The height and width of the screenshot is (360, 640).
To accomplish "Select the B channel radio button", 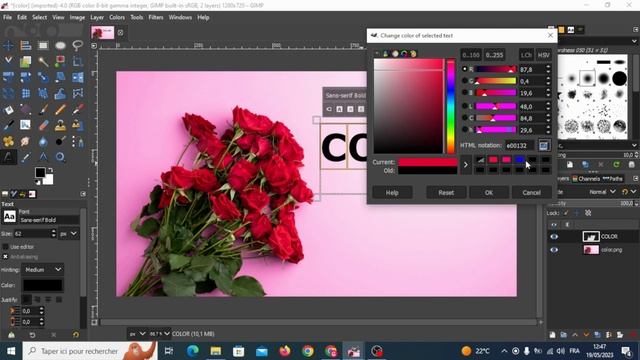I will (464, 93).
